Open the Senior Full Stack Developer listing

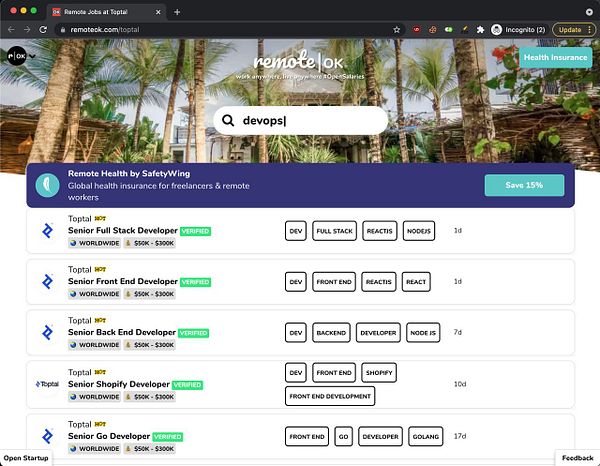pos(122,230)
